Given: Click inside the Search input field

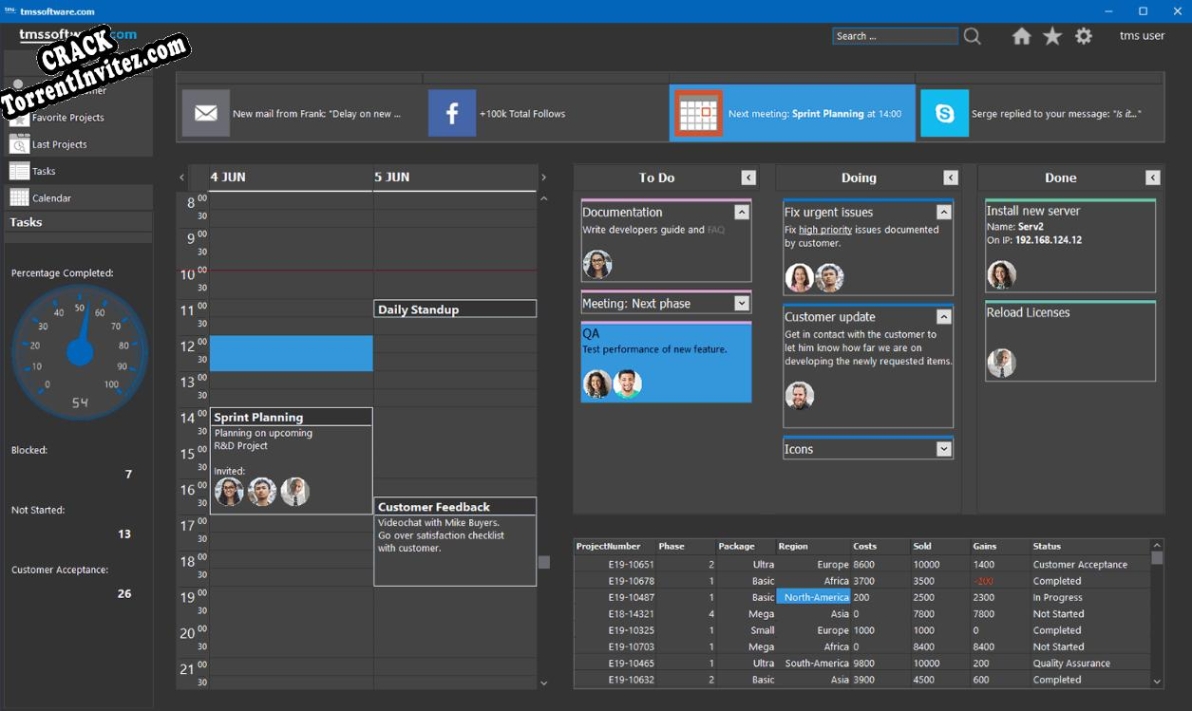Looking at the screenshot, I should point(893,37).
